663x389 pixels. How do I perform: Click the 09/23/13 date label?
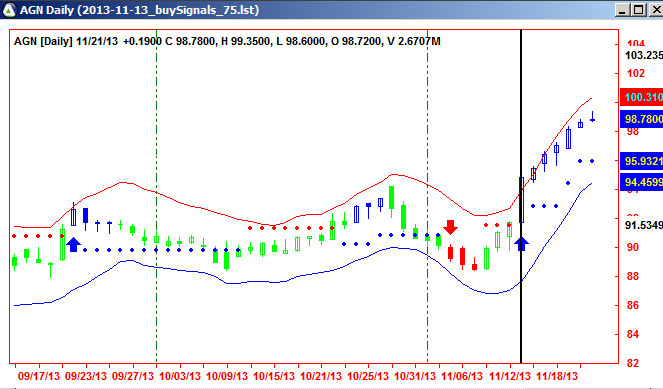85,376
